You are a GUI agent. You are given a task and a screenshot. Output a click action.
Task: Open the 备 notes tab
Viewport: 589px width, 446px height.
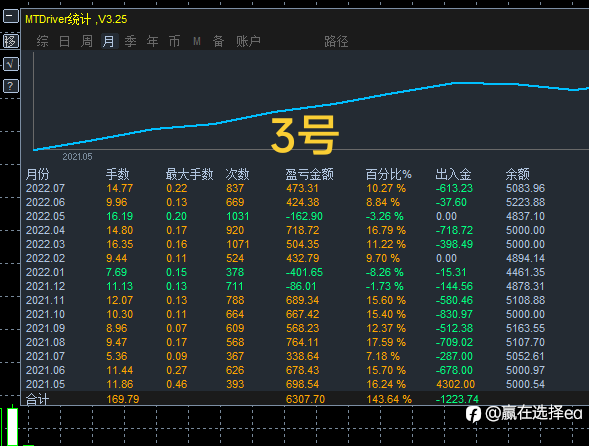(219, 41)
